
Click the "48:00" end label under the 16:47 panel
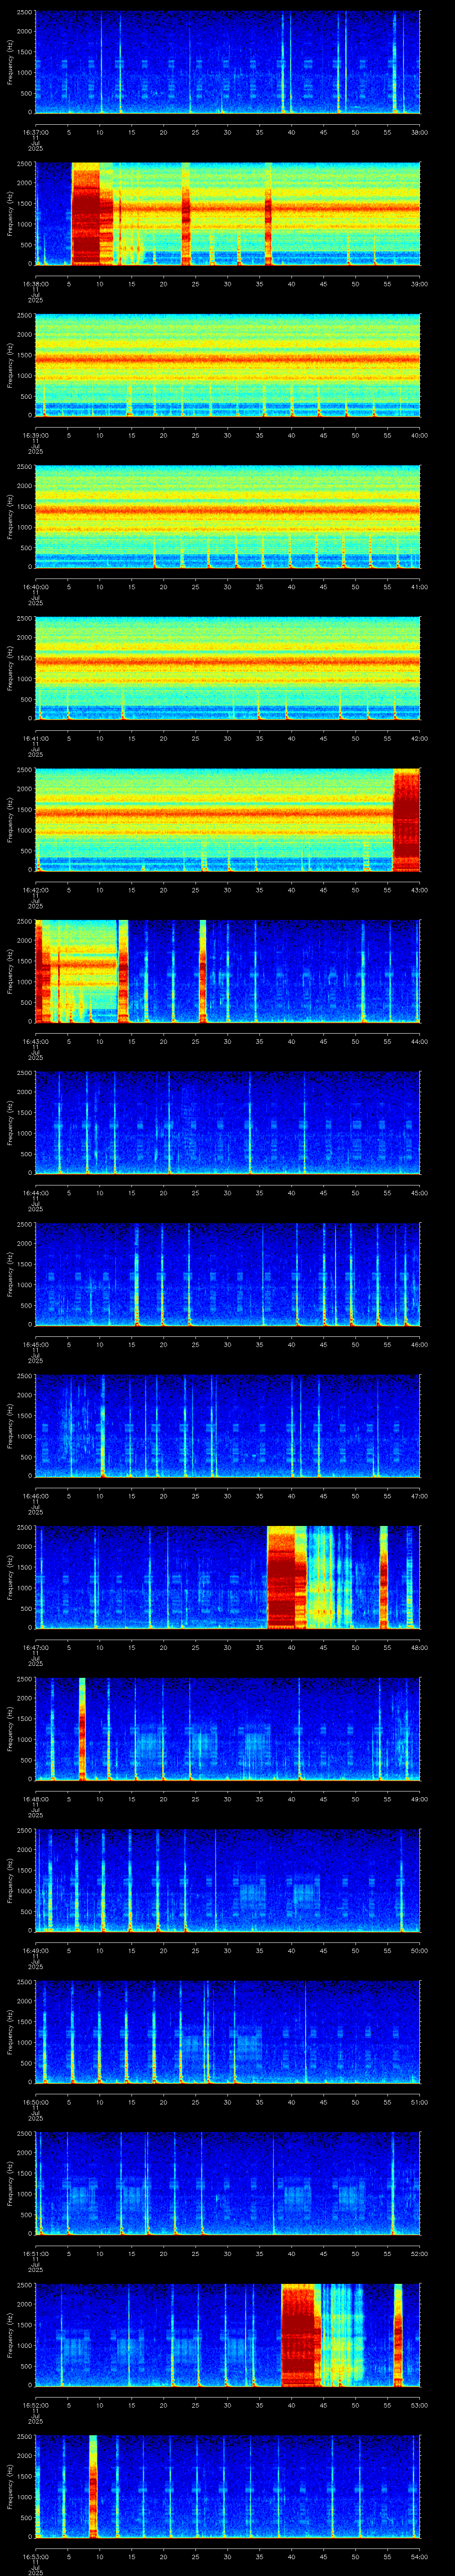pos(420,1647)
